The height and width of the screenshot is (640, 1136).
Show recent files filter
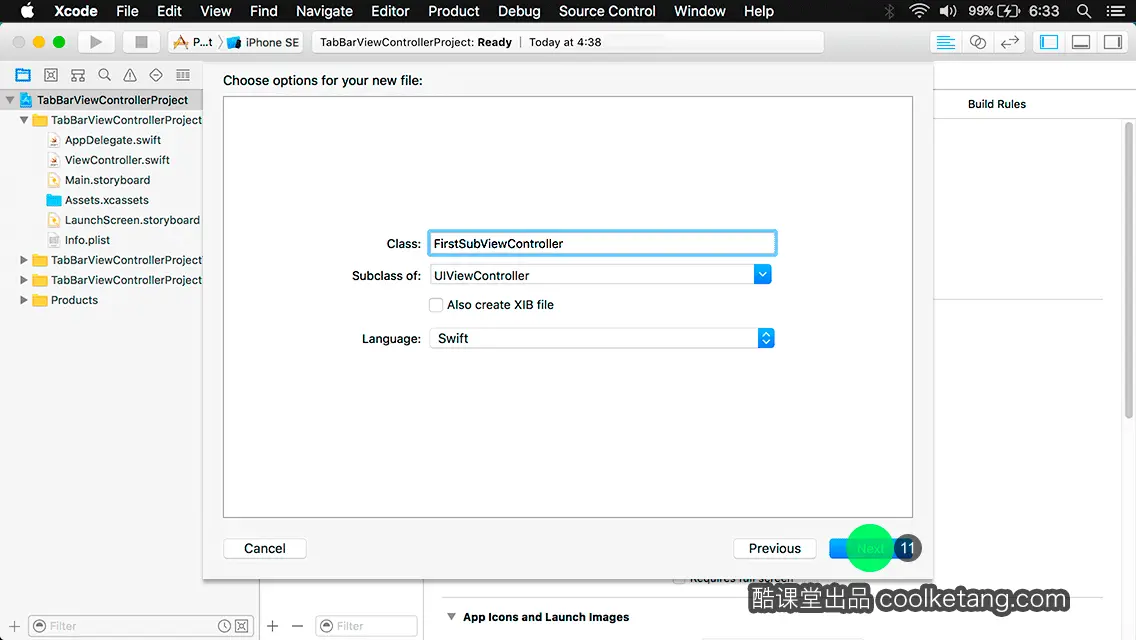[x=225, y=626]
